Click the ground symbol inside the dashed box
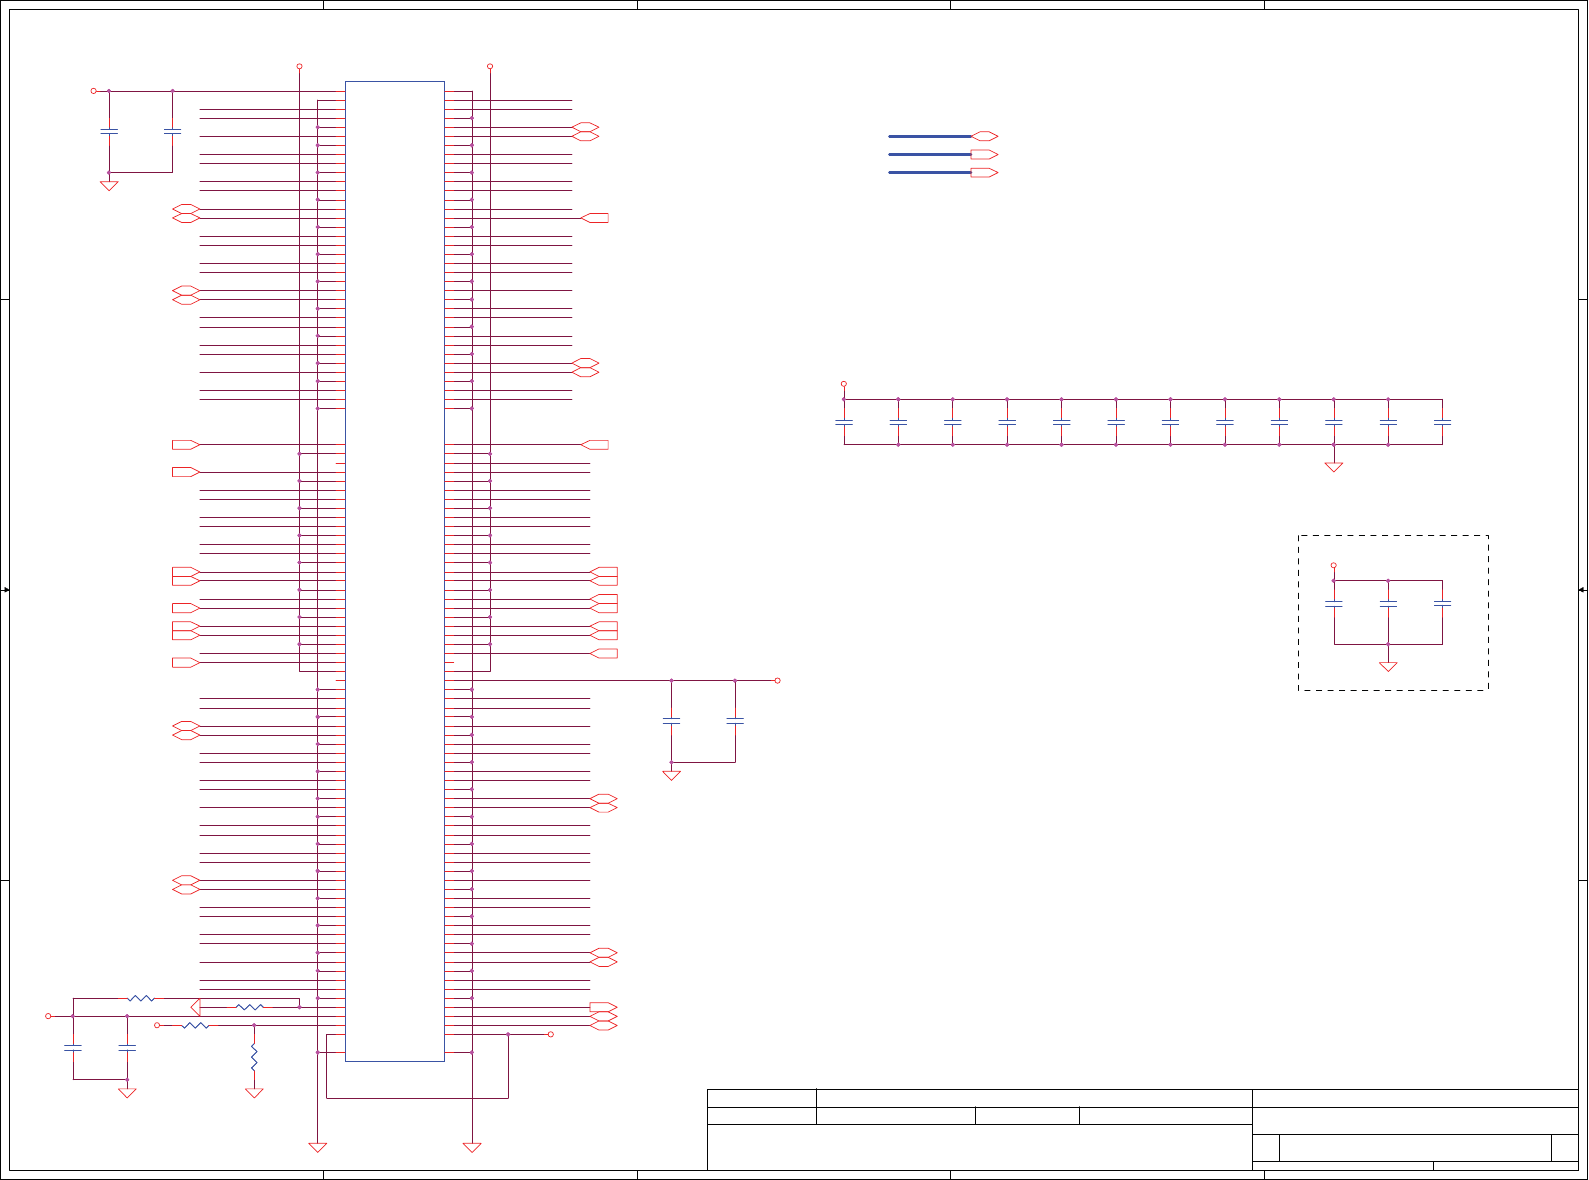 (1388, 666)
